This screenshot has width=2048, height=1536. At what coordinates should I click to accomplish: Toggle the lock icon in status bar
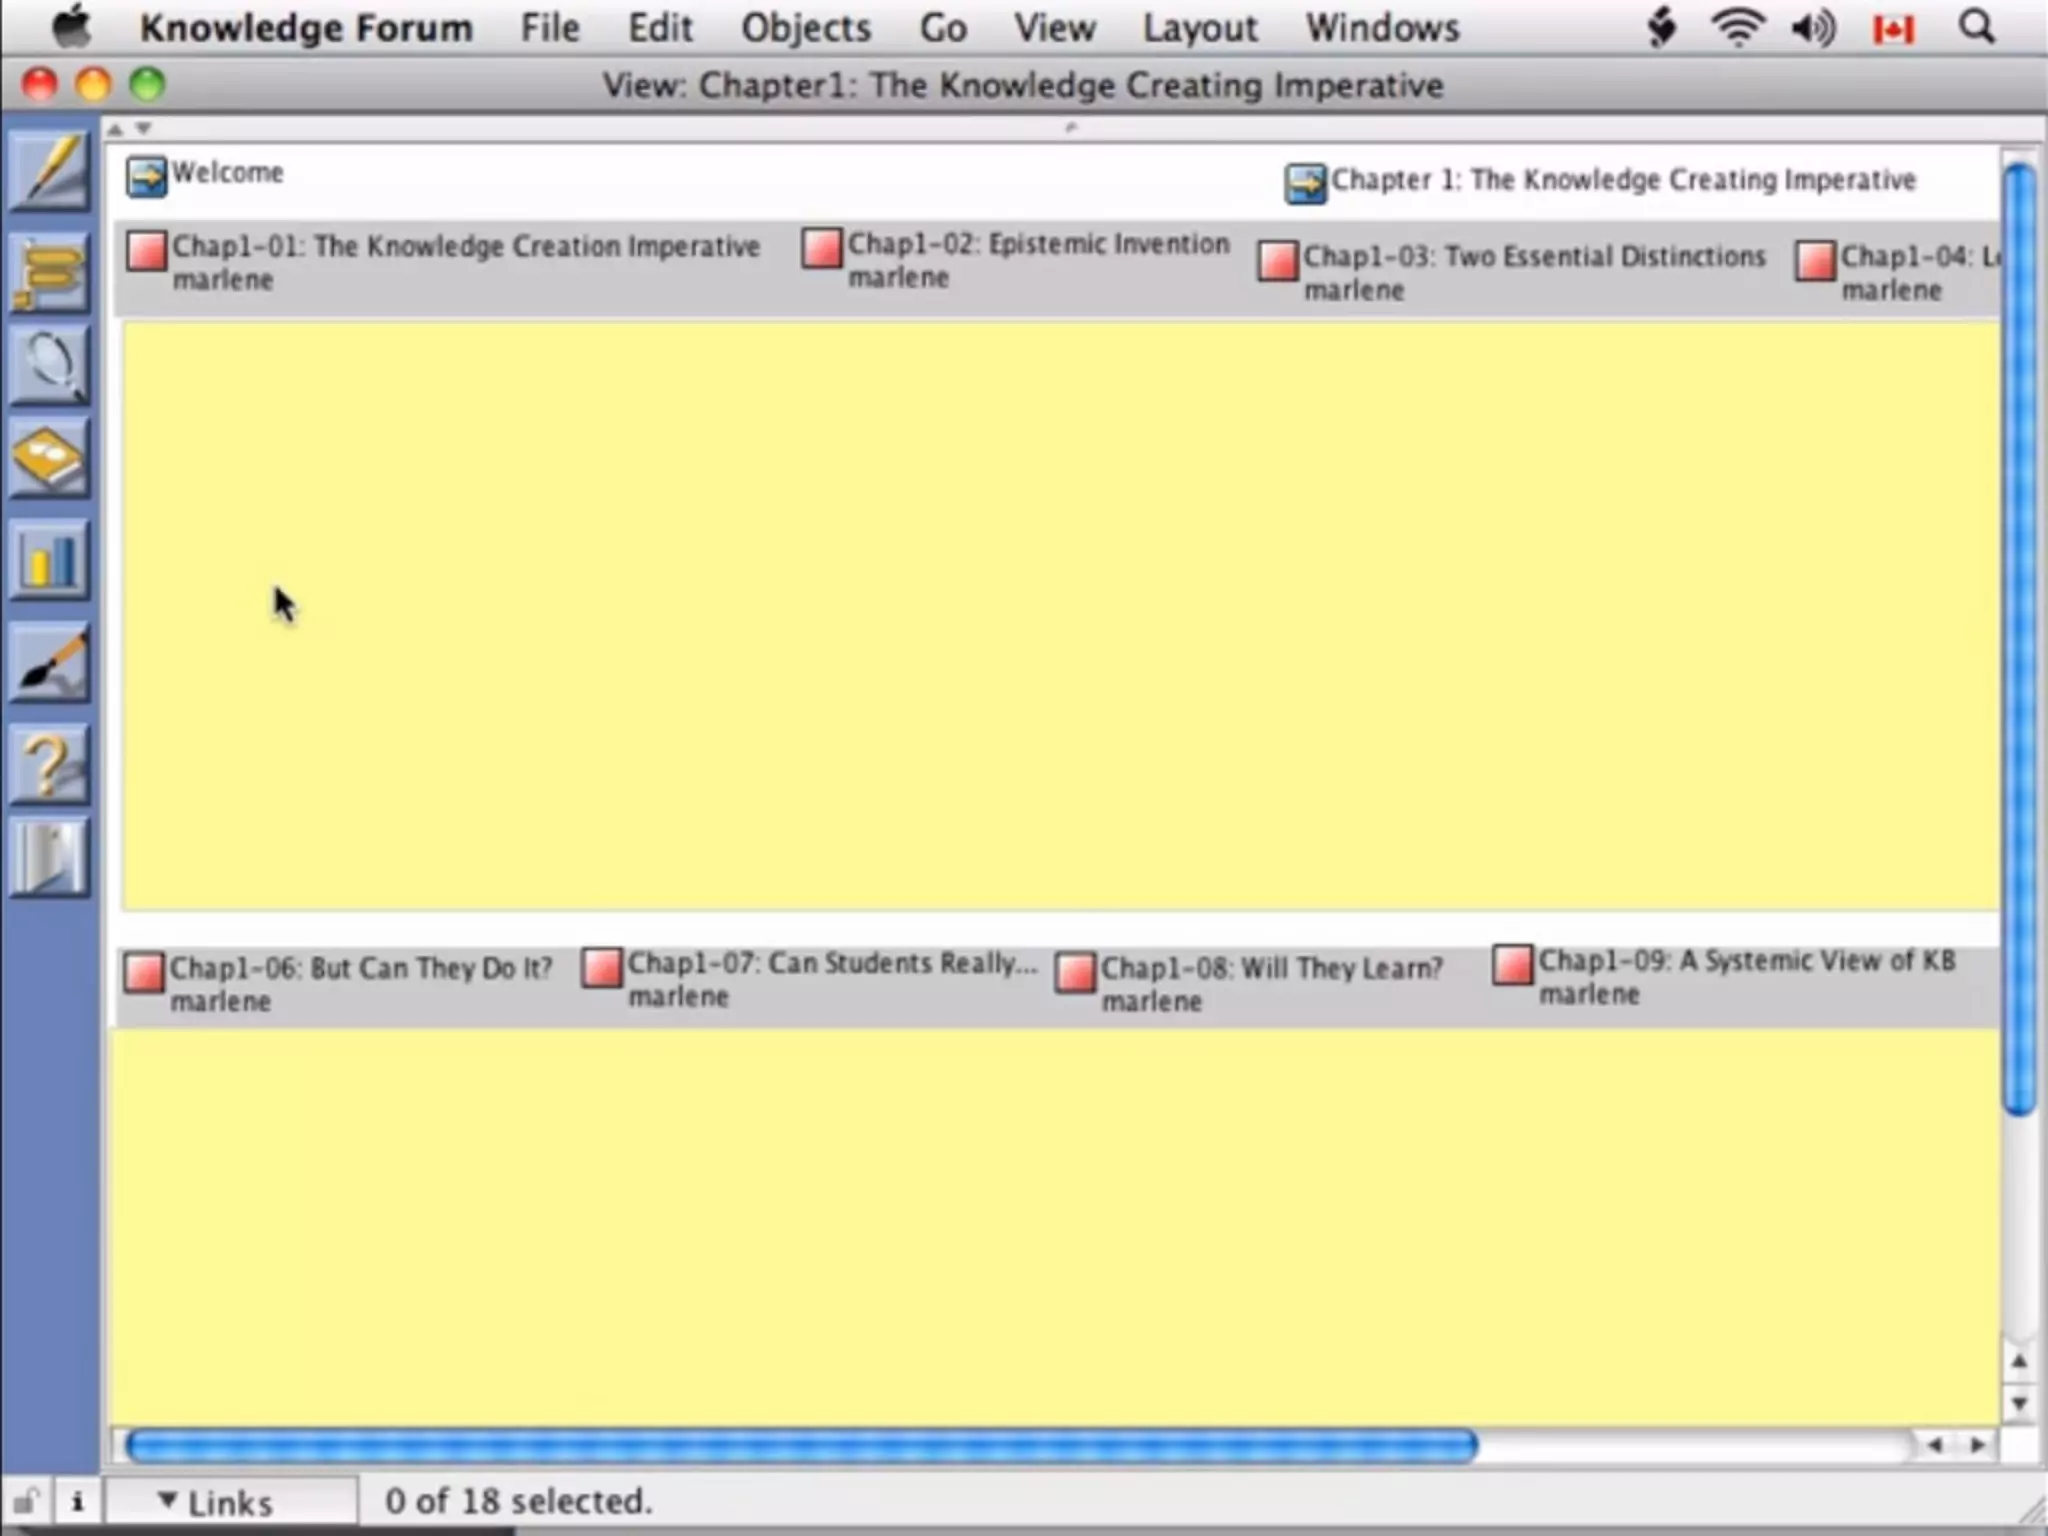(x=25, y=1501)
